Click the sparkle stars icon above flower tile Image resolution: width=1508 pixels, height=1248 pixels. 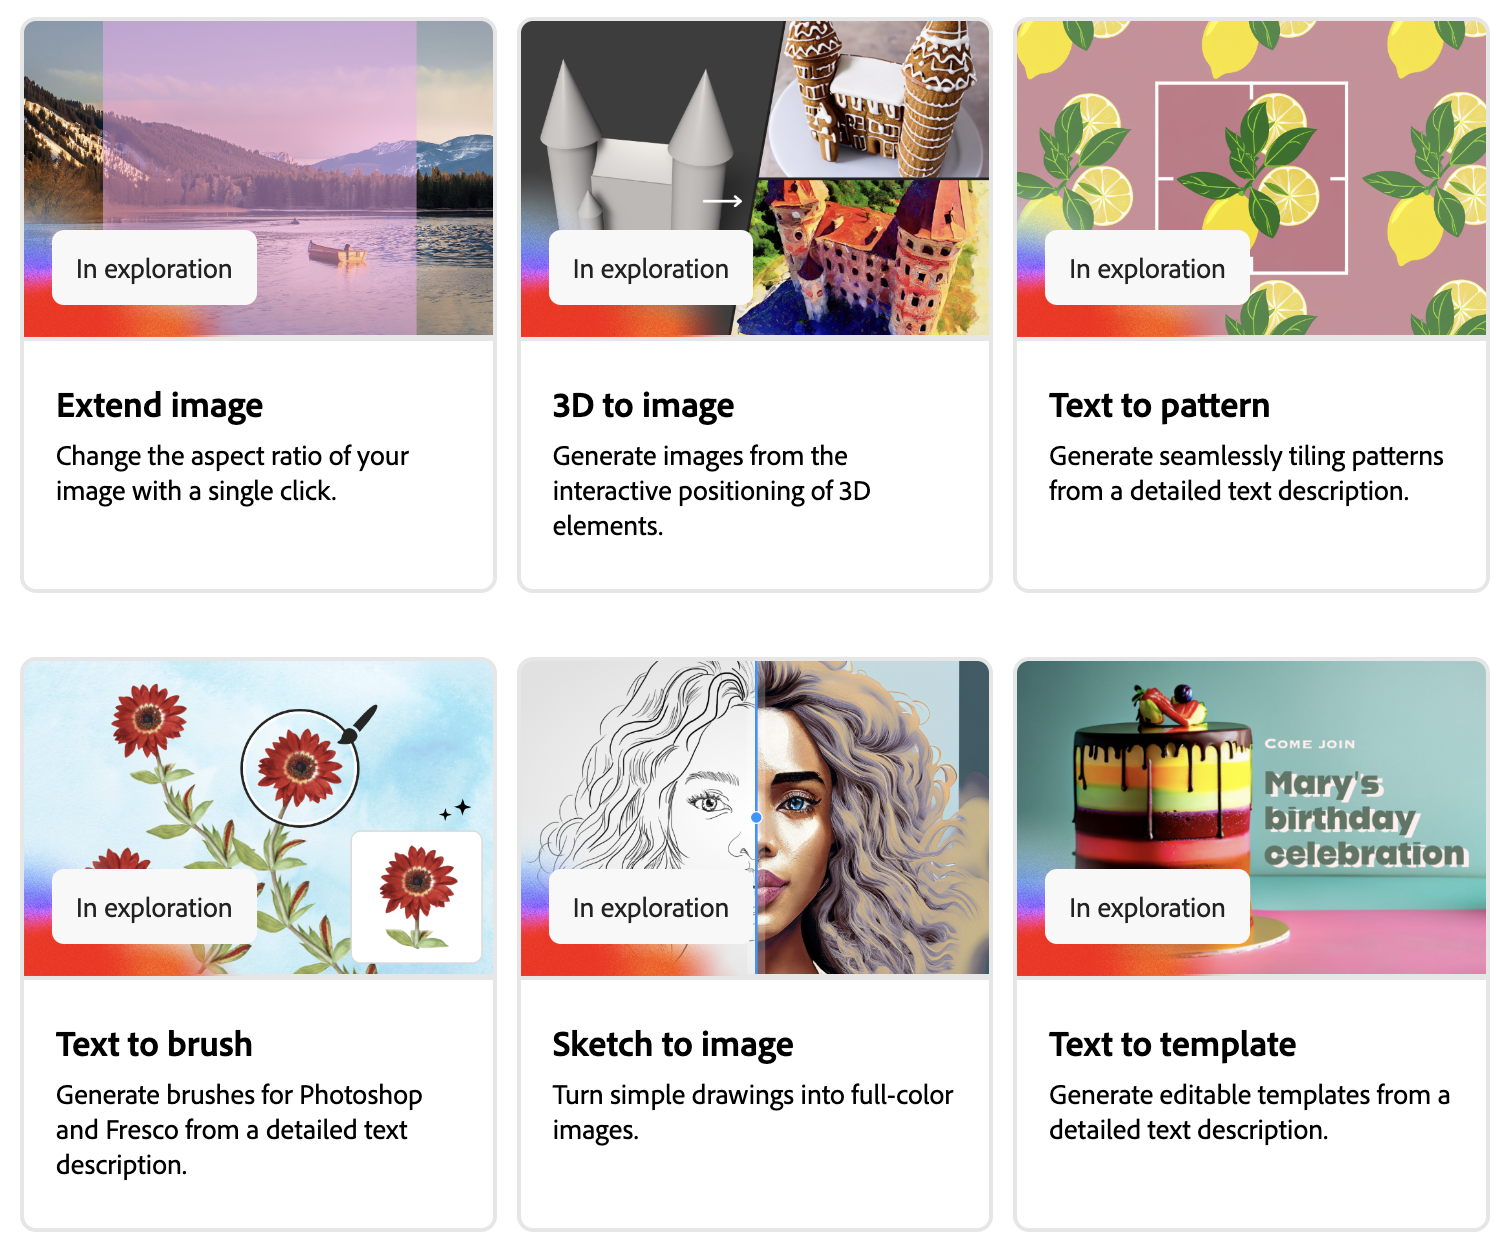point(455,809)
